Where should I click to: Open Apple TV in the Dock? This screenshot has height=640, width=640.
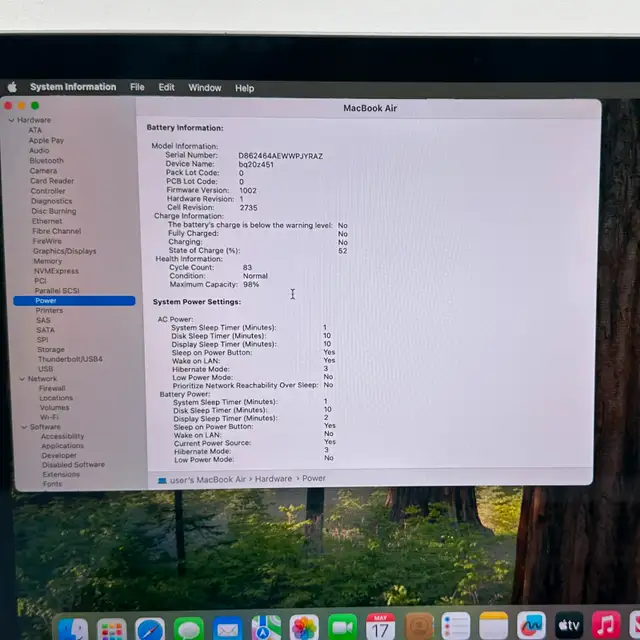pyautogui.click(x=569, y=625)
